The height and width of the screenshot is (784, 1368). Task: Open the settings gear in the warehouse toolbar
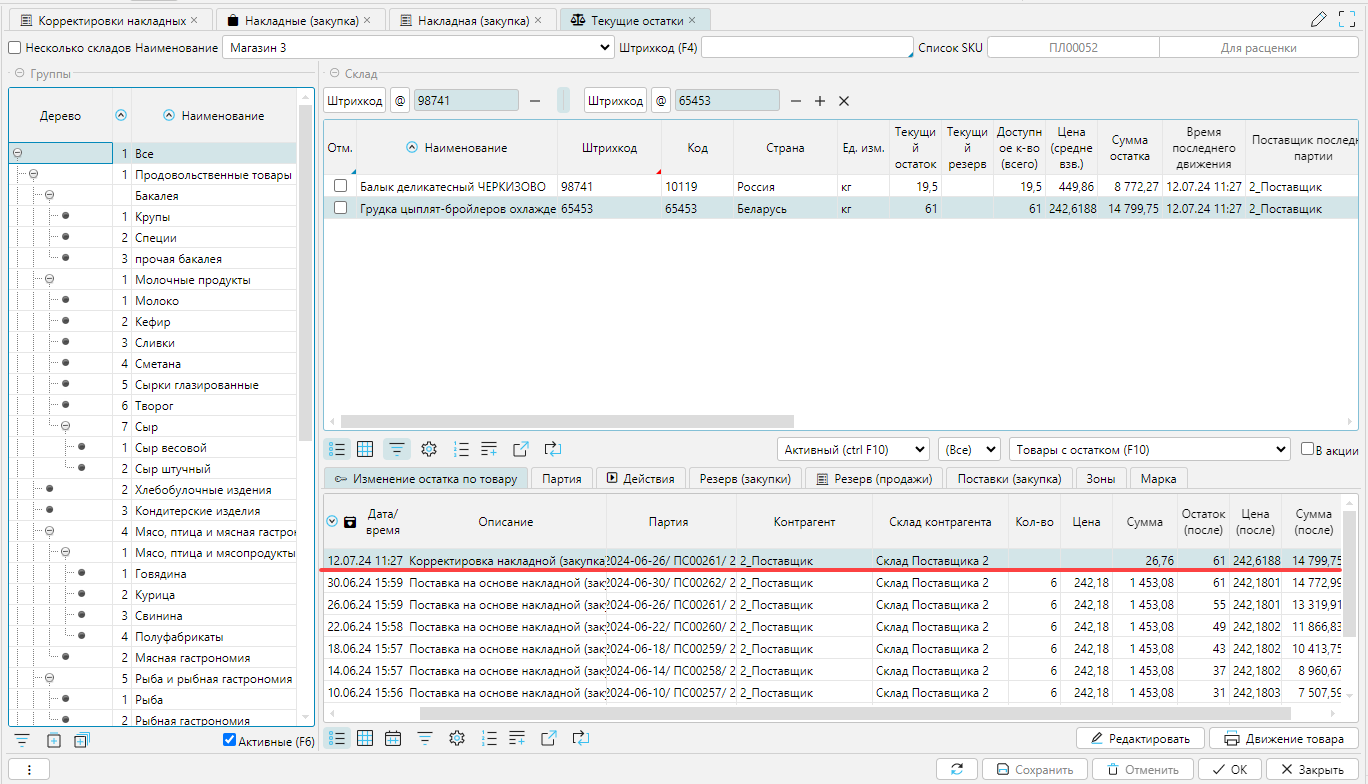[429, 449]
